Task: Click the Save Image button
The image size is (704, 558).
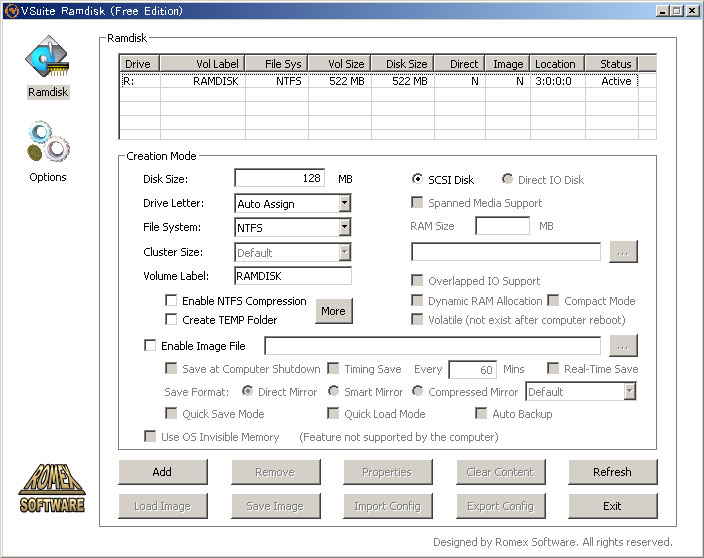Action: (x=276, y=506)
